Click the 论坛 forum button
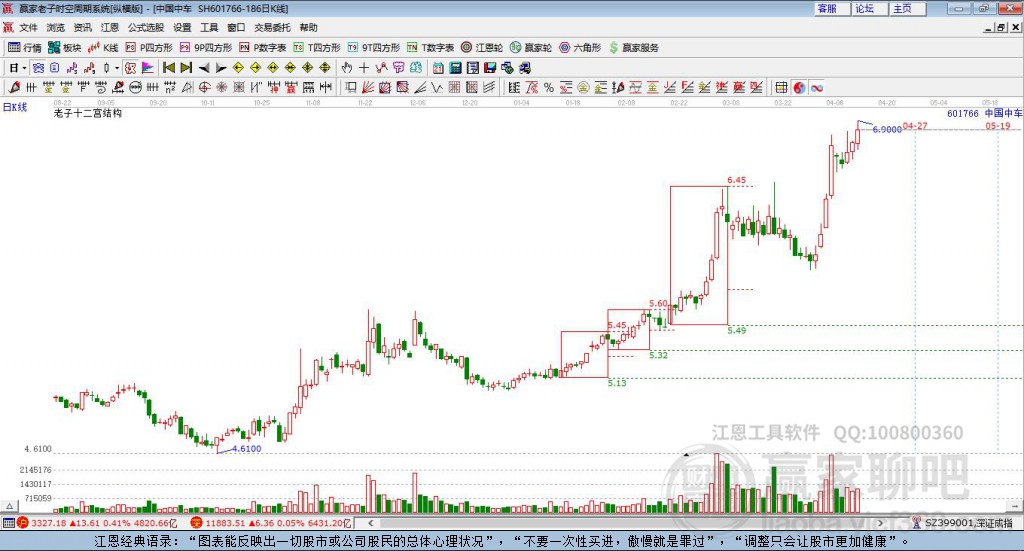 point(864,8)
